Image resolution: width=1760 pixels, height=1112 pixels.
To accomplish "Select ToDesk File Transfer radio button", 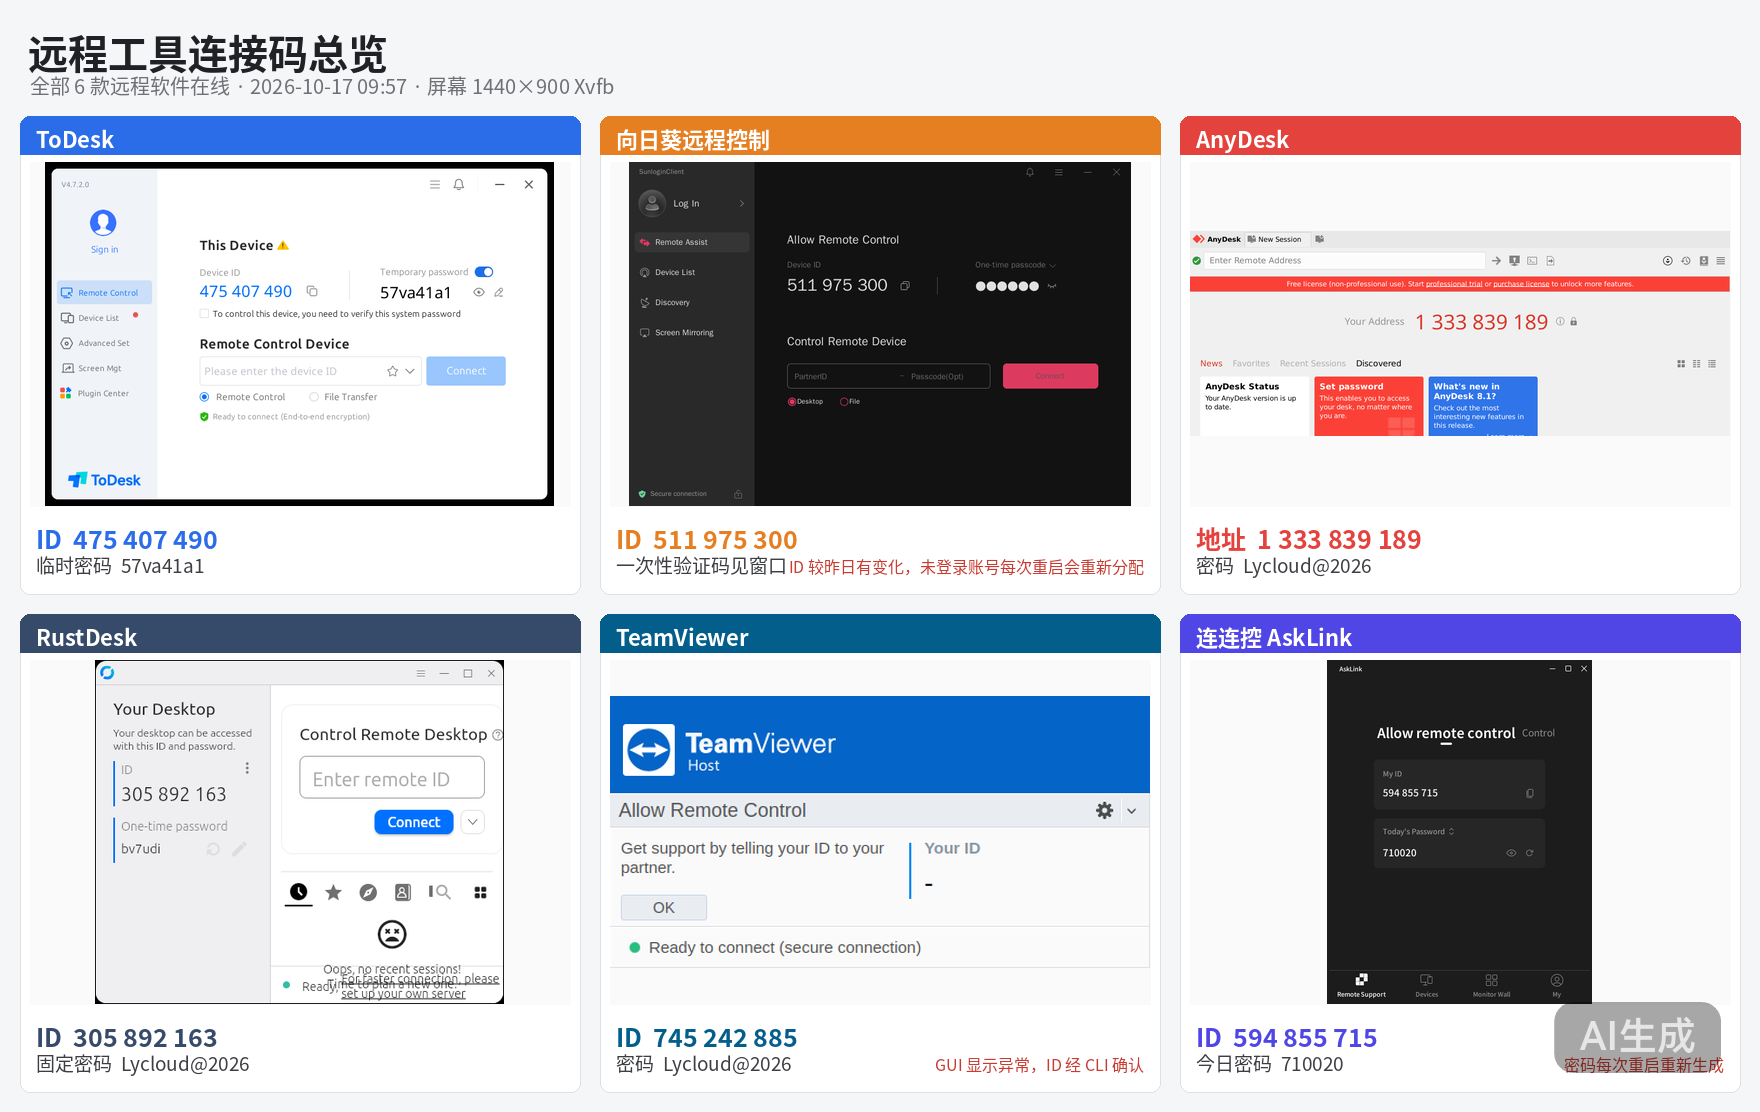I will [x=314, y=397].
